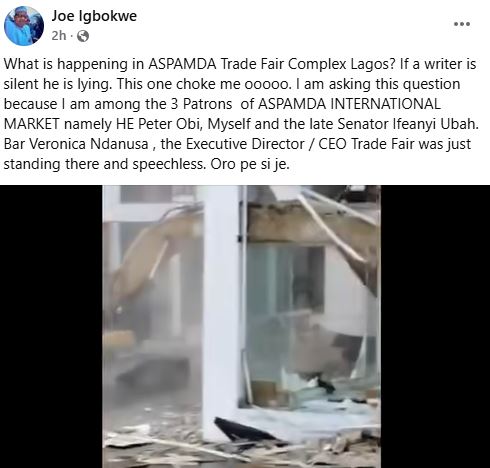This screenshot has height=468, width=490.
Task: Click the black bar left of video
Action: pyautogui.click(x=51, y=326)
